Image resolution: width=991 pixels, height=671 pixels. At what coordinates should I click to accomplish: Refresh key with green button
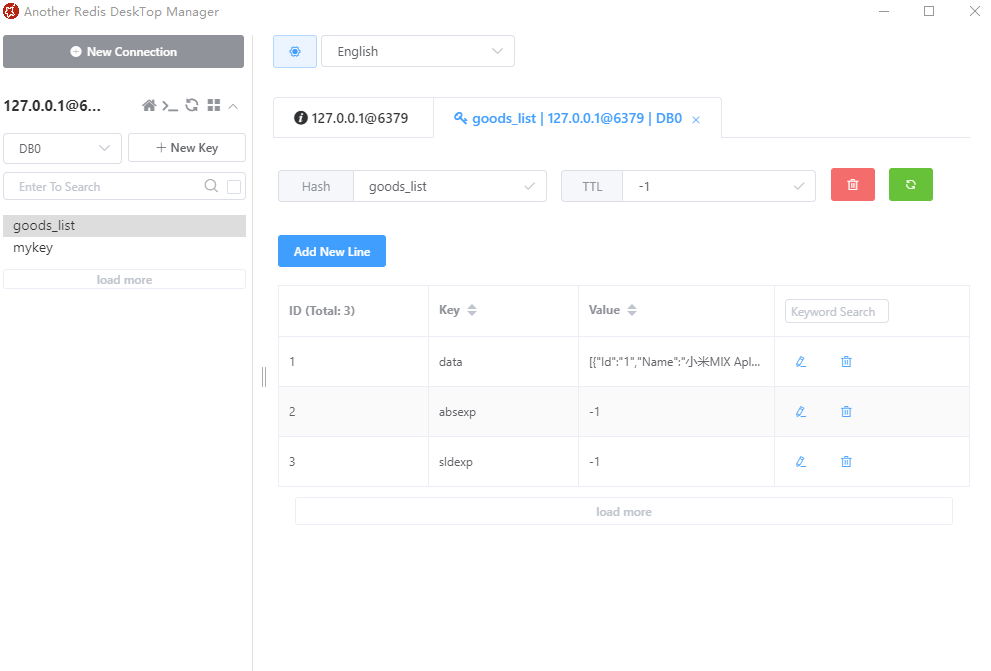click(911, 184)
